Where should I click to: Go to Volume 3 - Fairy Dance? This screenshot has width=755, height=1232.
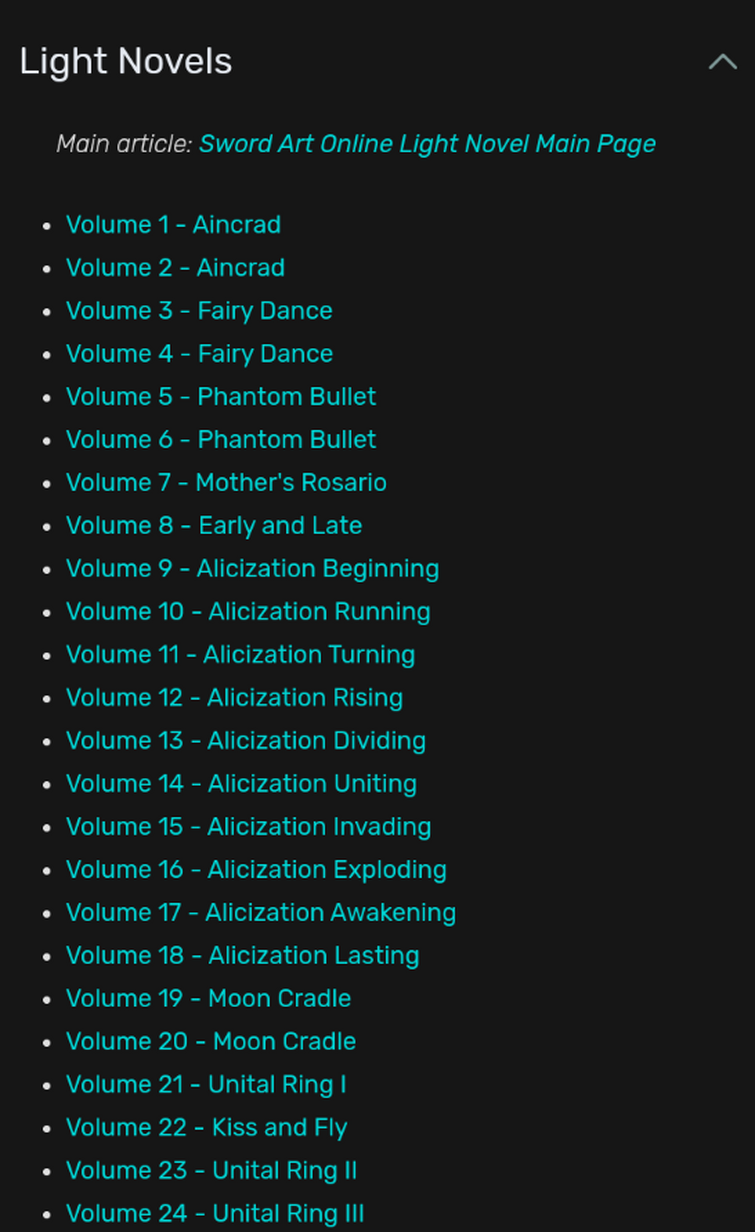[199, 311]
